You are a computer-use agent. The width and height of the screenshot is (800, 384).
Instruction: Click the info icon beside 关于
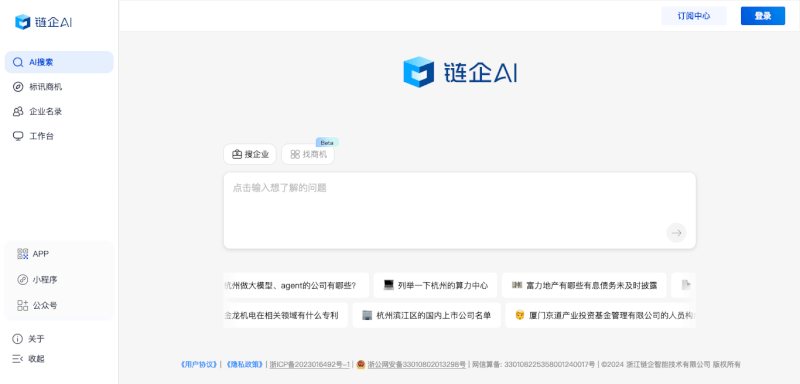tap(18, 339)
